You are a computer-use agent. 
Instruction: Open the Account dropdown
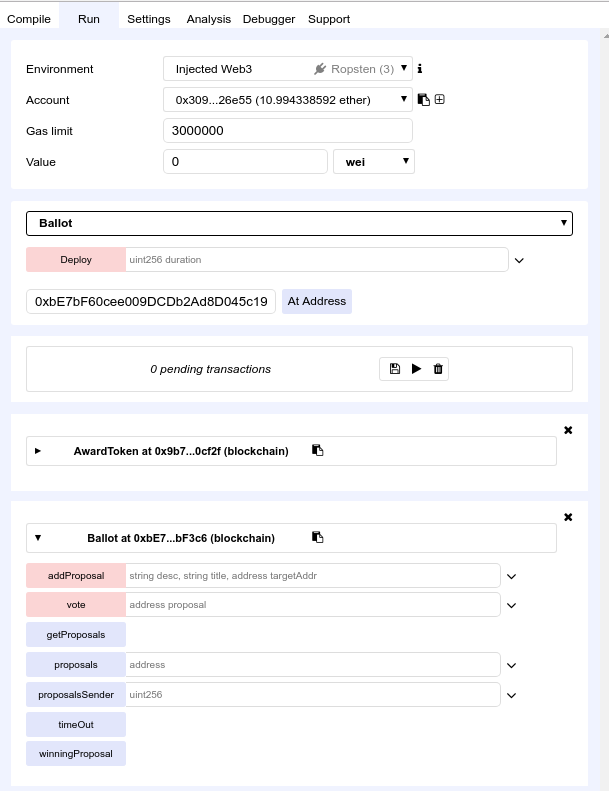pyautogui.click(x=288, y=100)
